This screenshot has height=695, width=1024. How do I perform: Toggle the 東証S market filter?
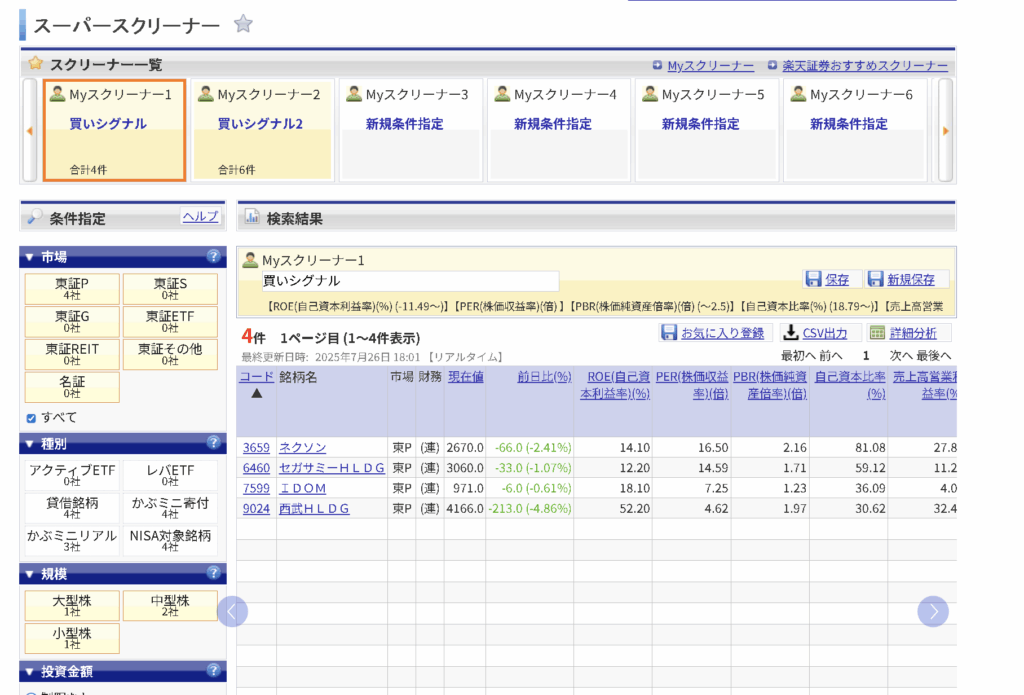(170, 289)
